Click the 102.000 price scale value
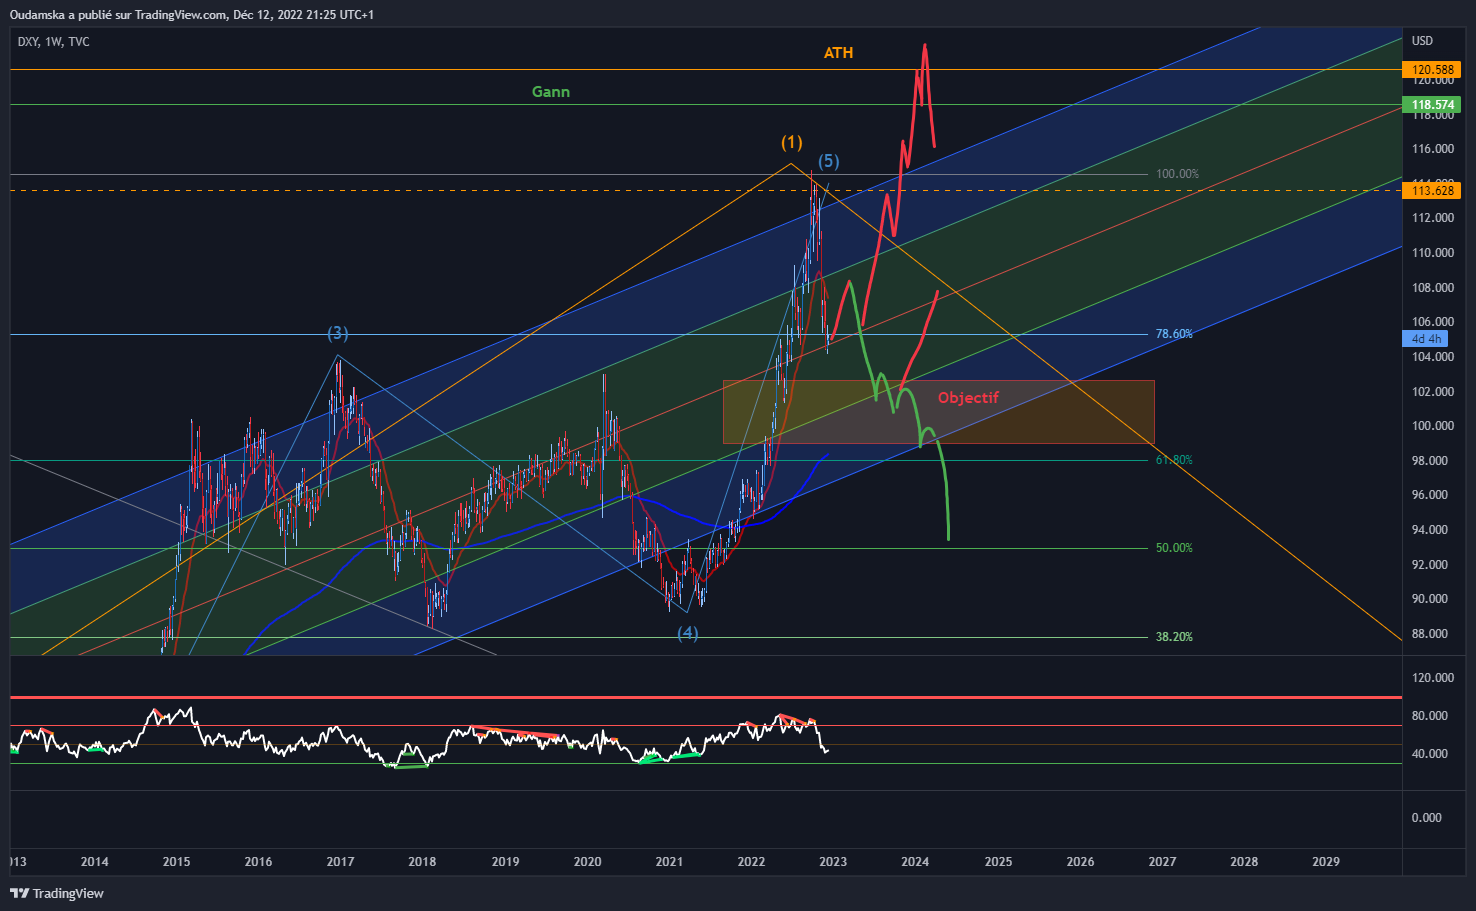 coord(1432,392)
